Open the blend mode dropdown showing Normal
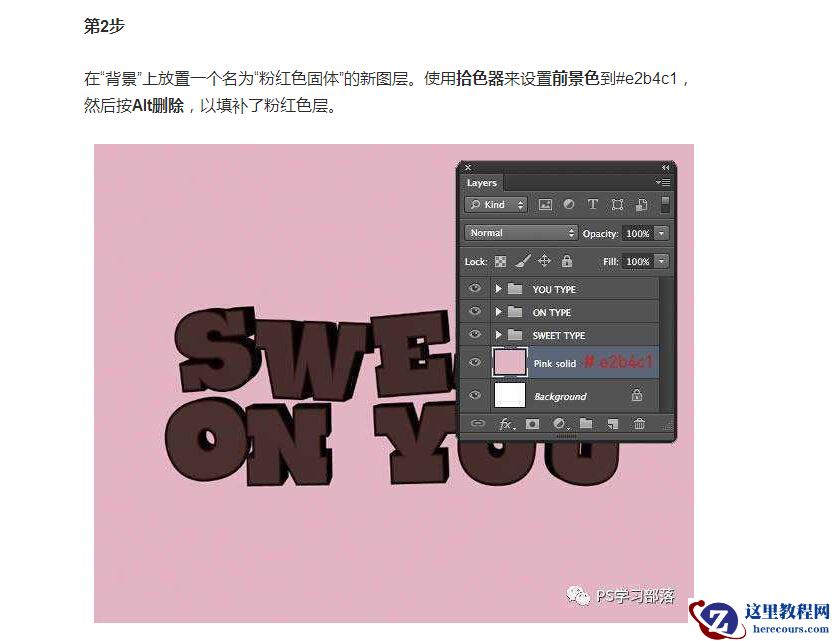This screenshot has height=641, width=835. [519, 232]
